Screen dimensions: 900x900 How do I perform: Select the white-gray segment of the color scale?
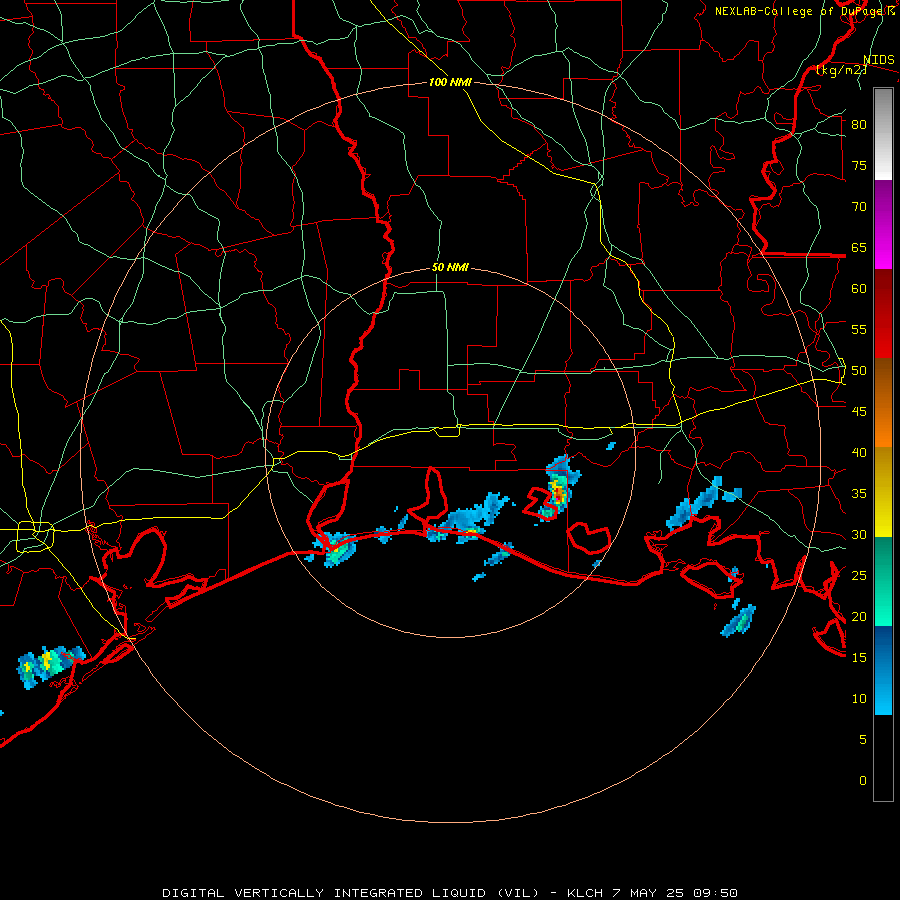[x=883, y=134]
